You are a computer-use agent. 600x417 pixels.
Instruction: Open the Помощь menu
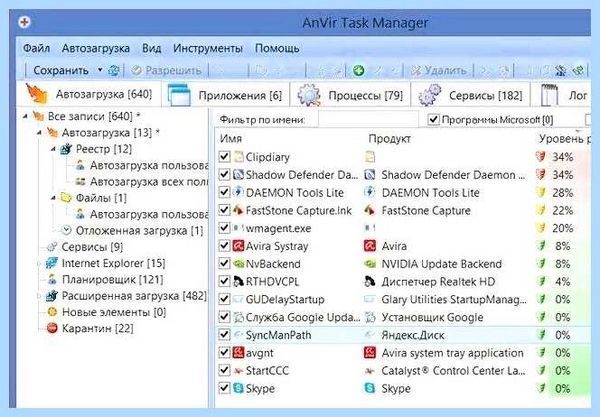(x=277, y=49)
